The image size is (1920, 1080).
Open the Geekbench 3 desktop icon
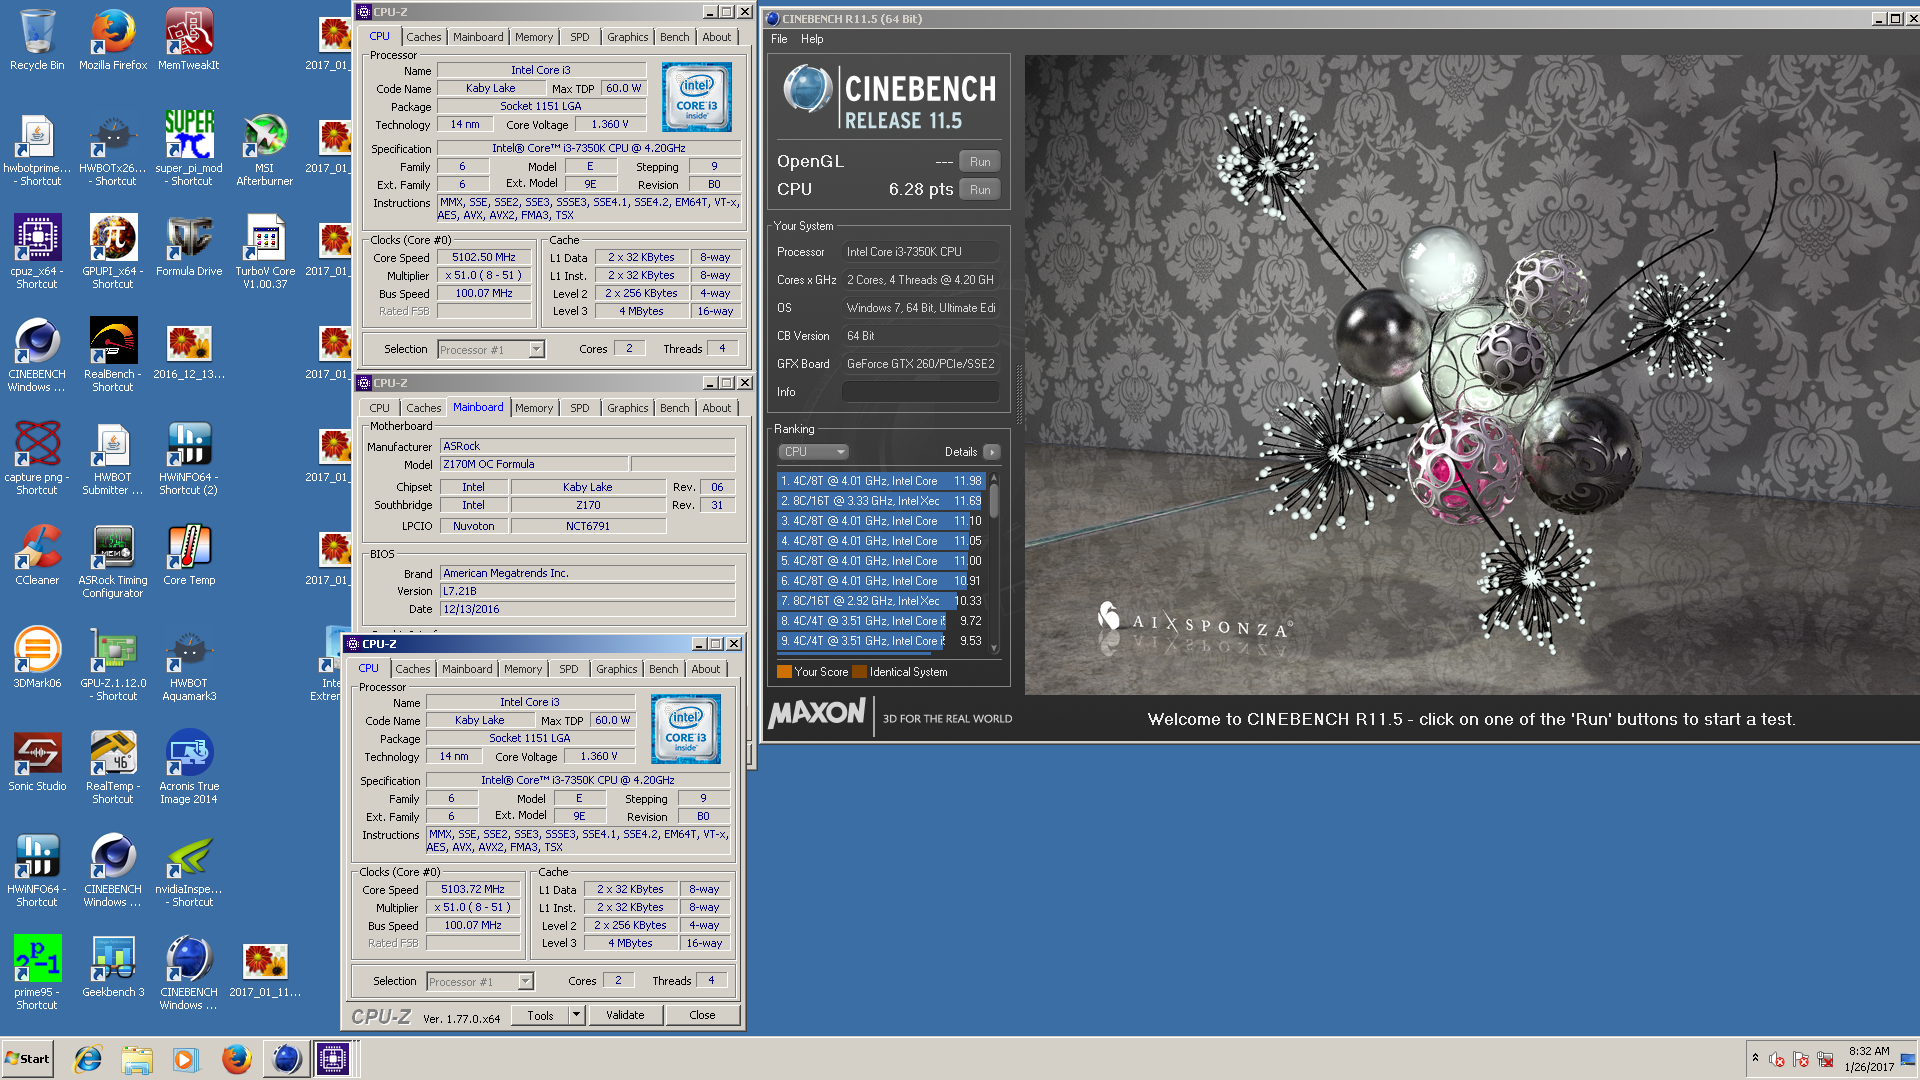click(x=113, y=968)
